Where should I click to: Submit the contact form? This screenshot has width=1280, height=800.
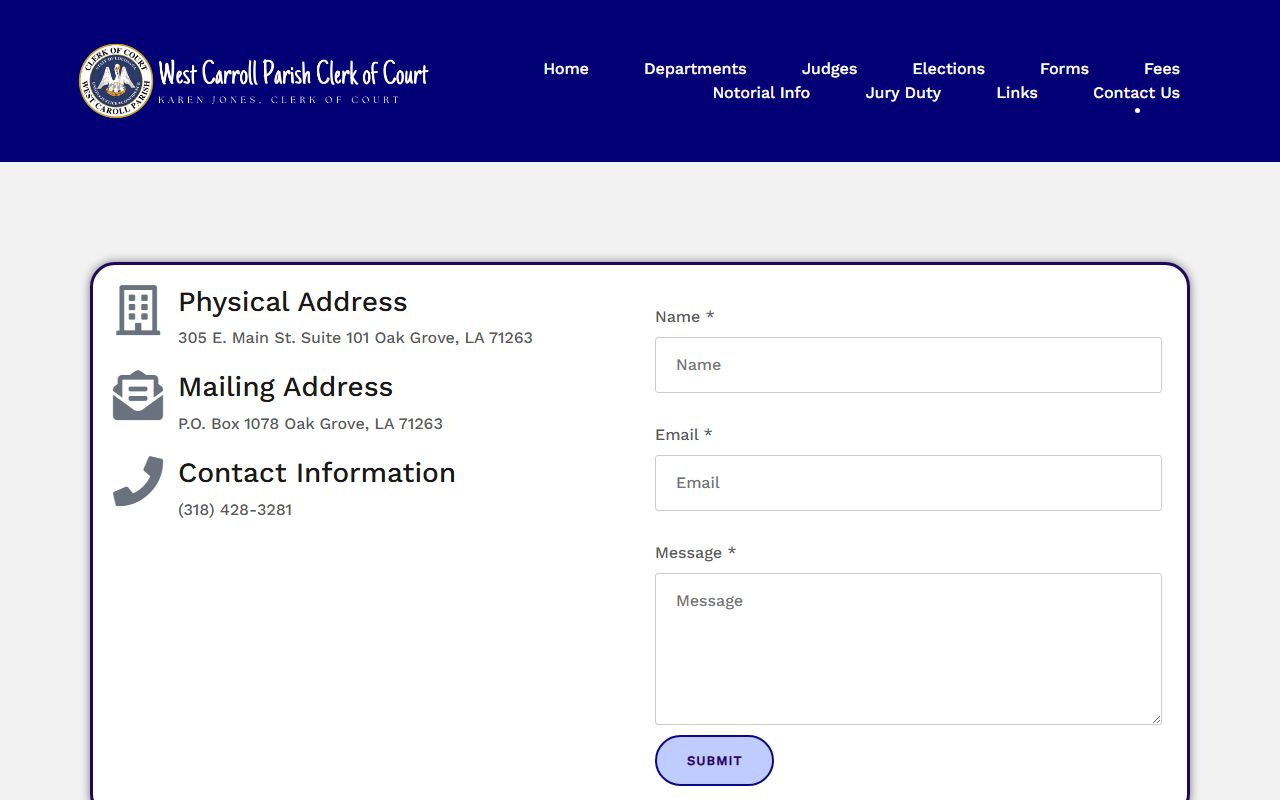point(714,761)
